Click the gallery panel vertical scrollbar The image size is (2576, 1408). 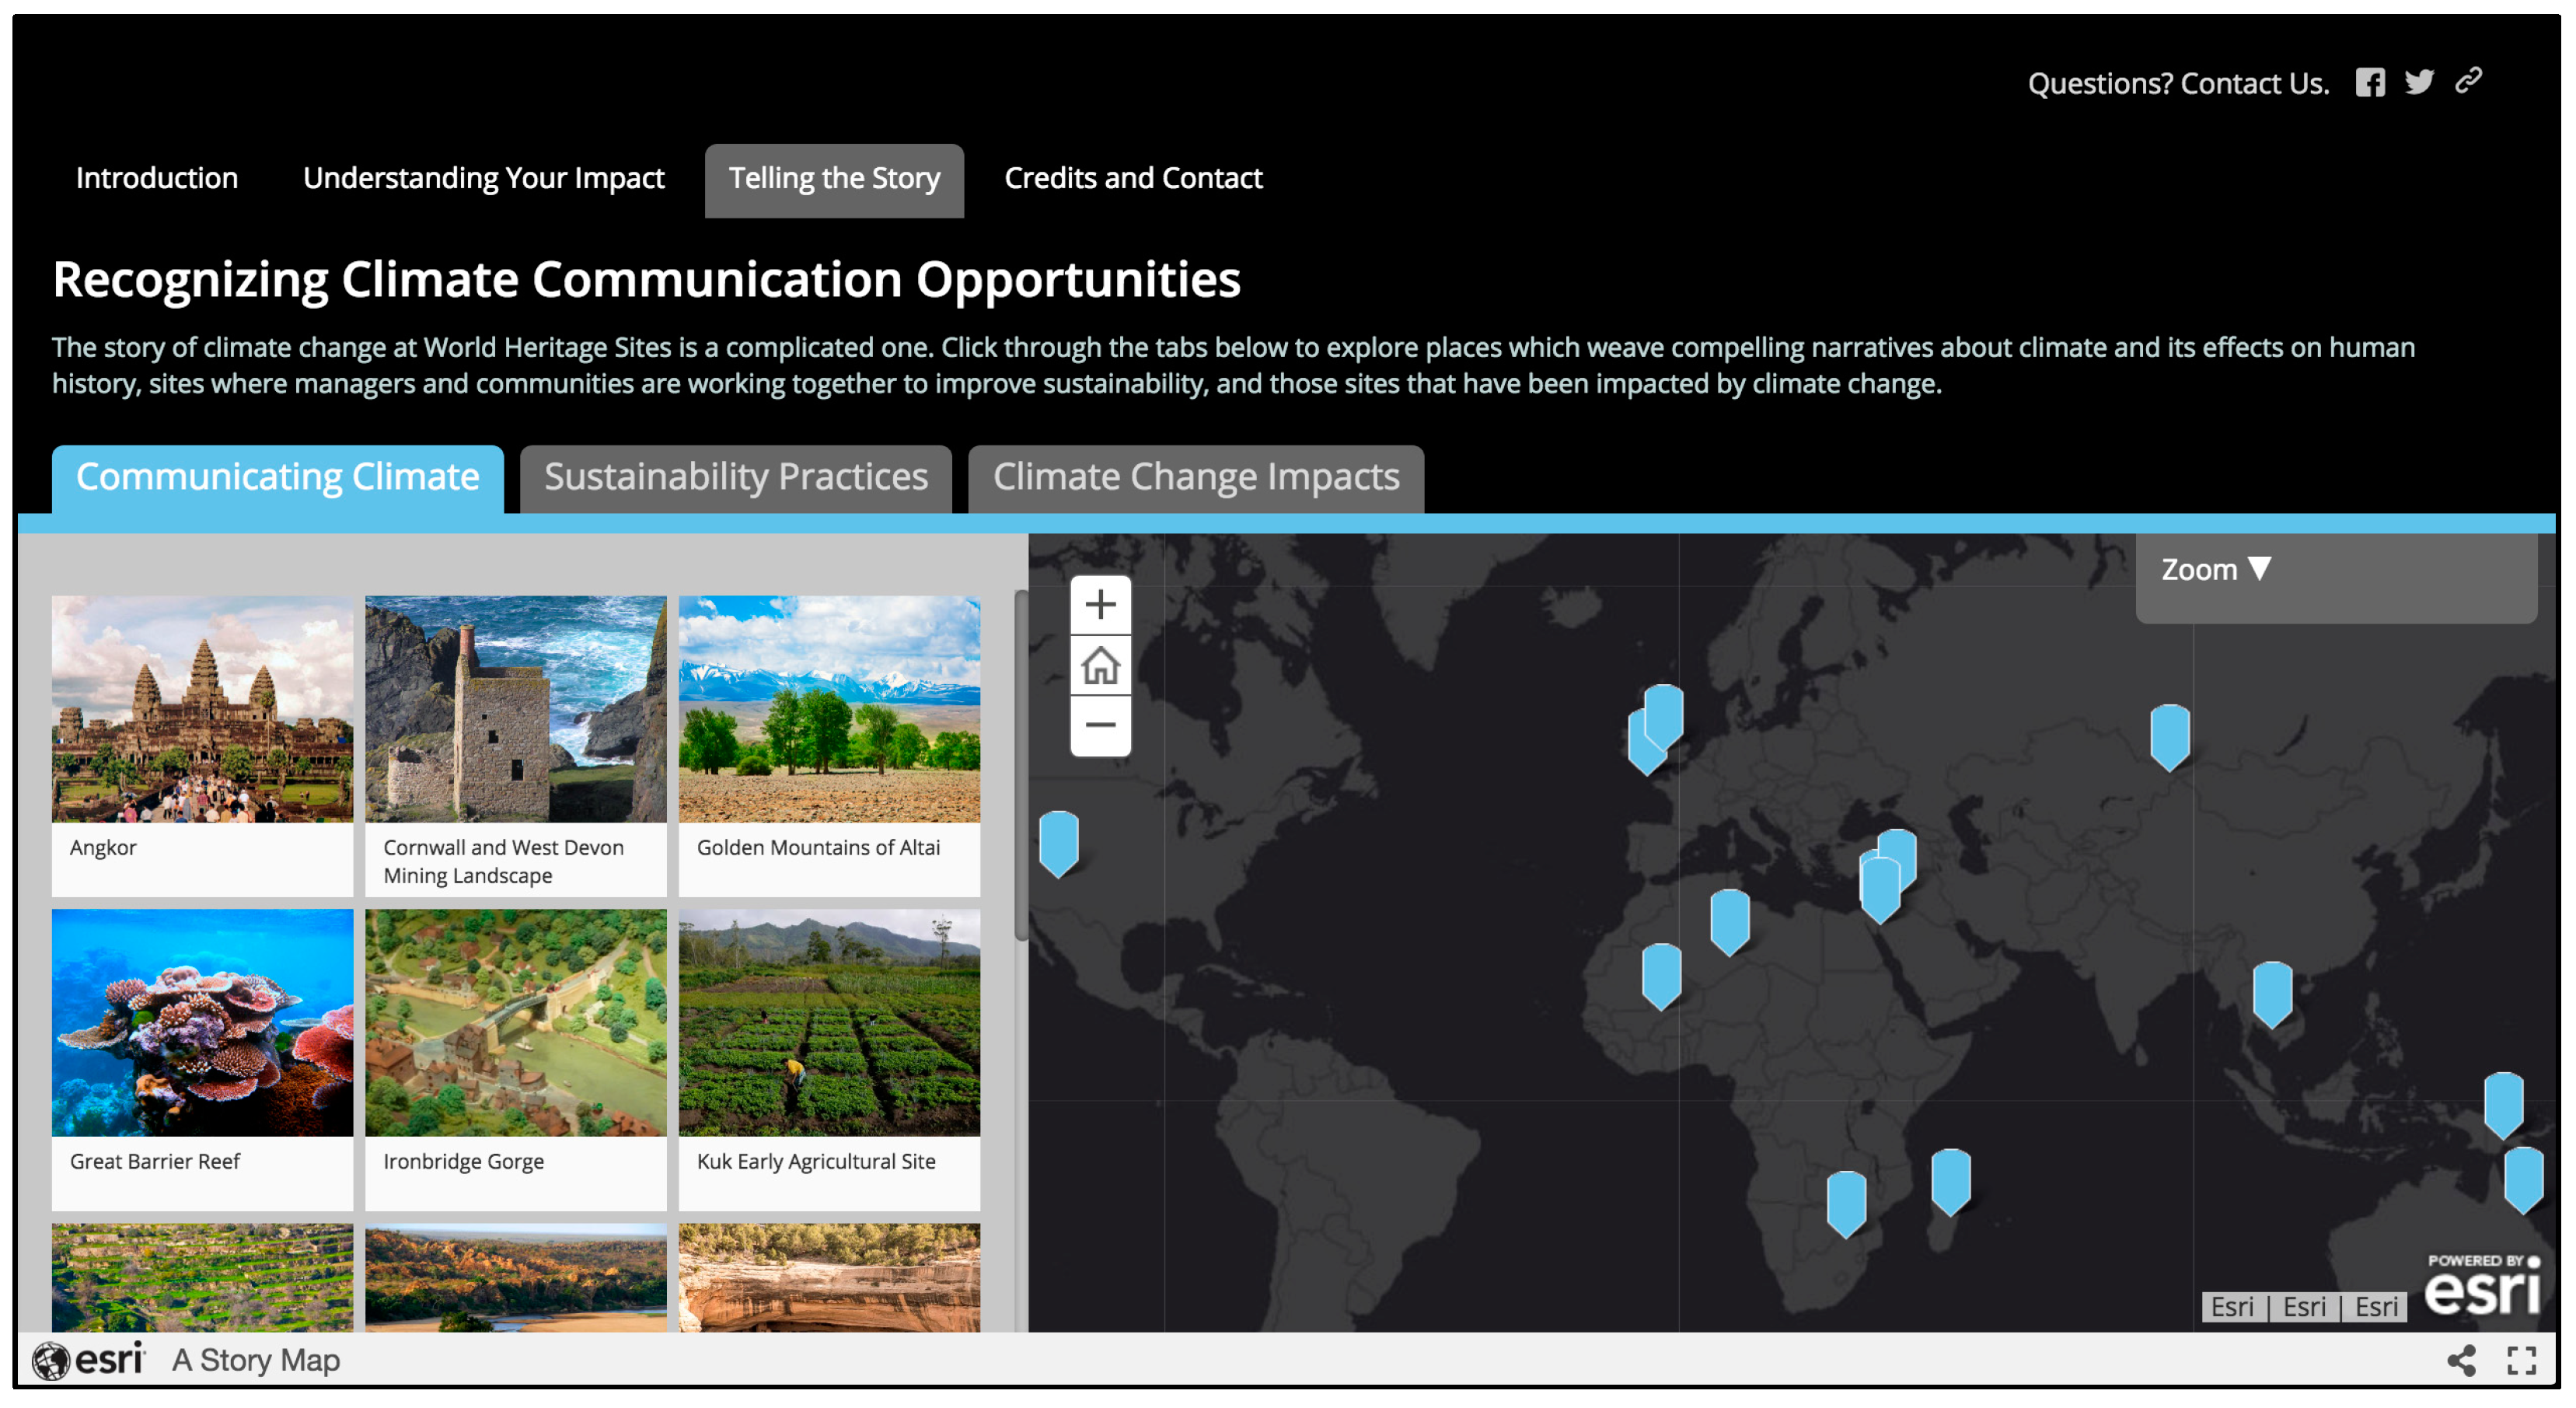[1021, 765]
